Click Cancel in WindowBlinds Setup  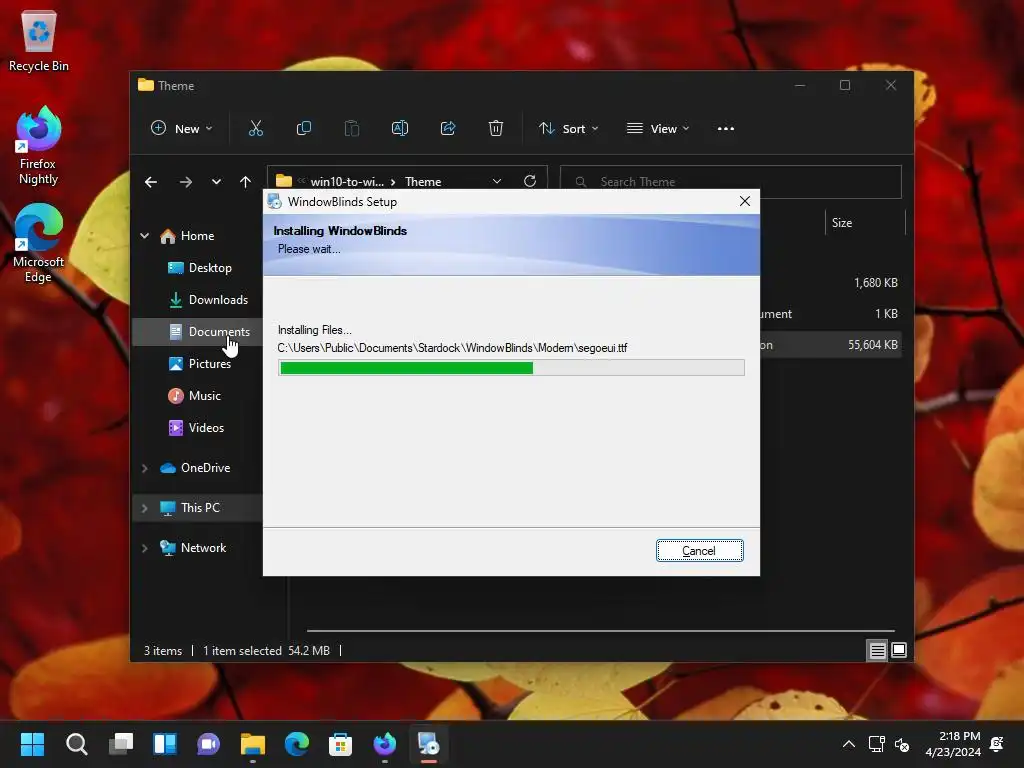(x=699, y=551)
